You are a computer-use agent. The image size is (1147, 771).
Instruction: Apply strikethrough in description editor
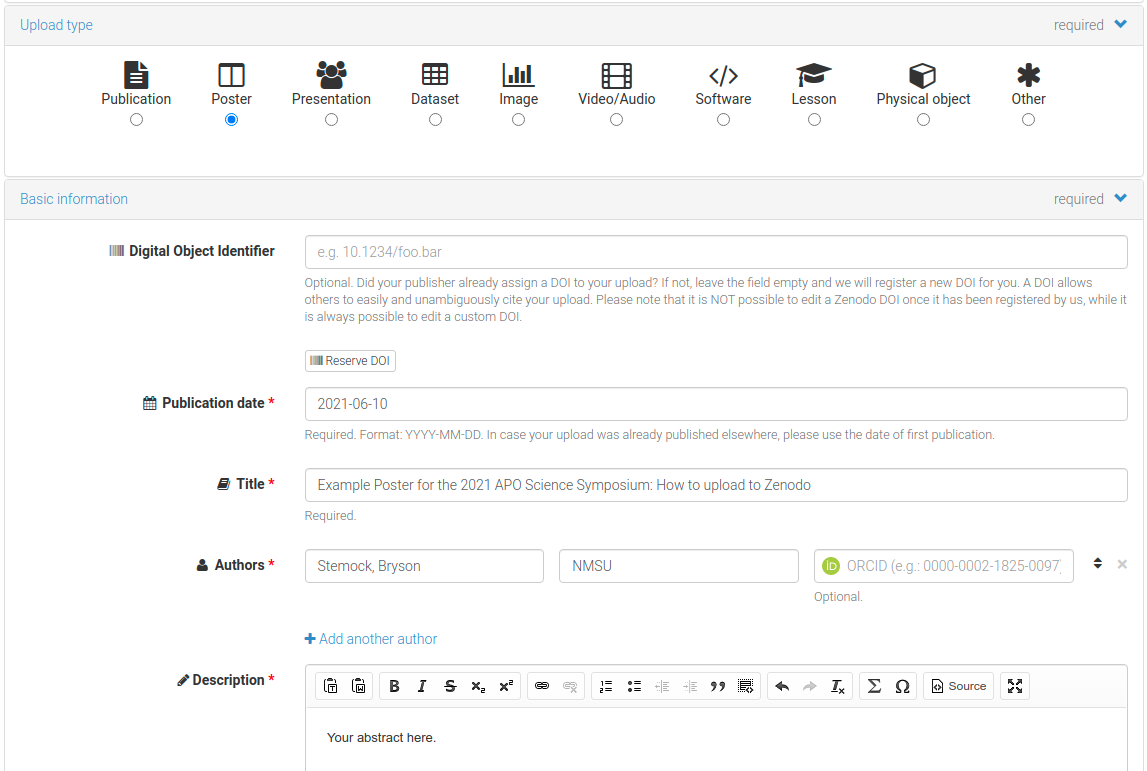(450, 686)
